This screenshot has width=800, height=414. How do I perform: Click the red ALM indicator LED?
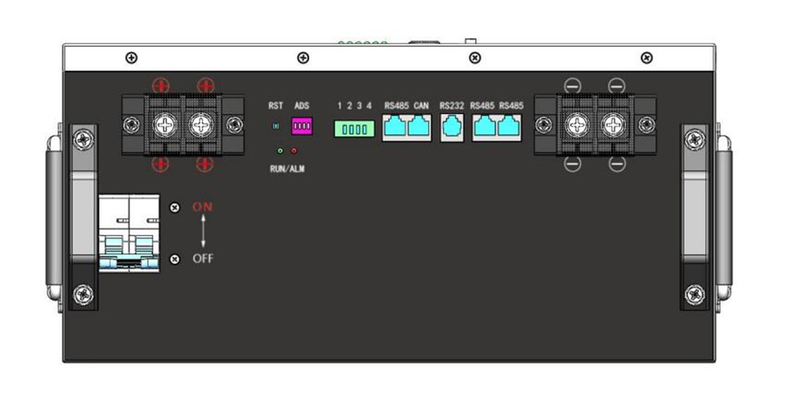pos(294,151)
